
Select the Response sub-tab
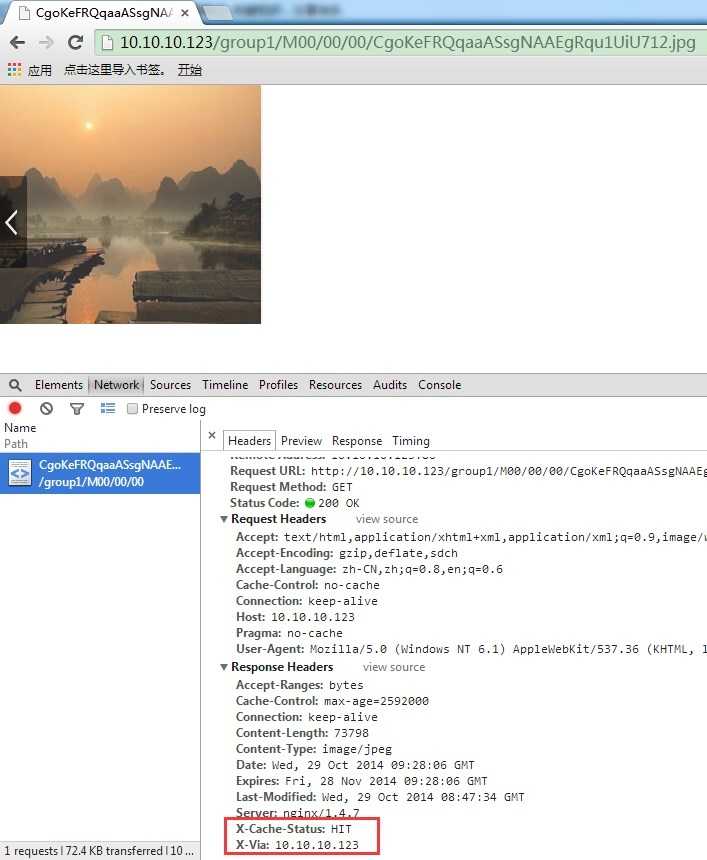click(357, 441)
